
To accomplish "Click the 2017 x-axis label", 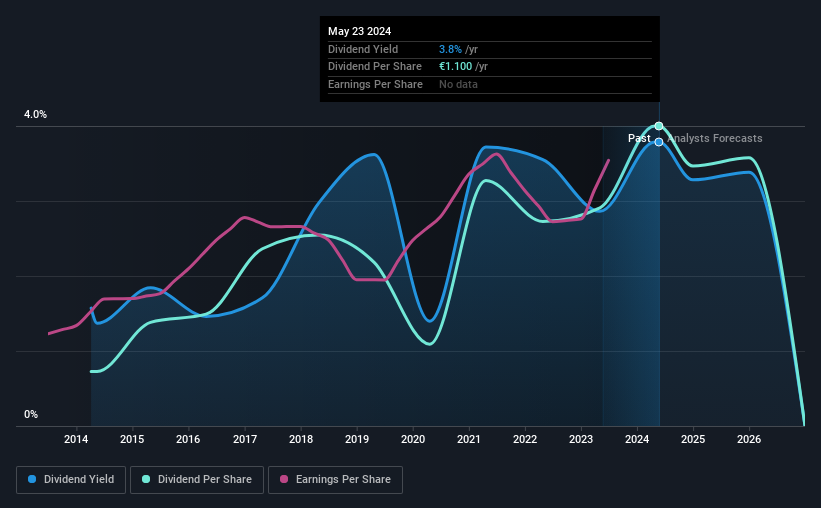I will coord(245,439).
